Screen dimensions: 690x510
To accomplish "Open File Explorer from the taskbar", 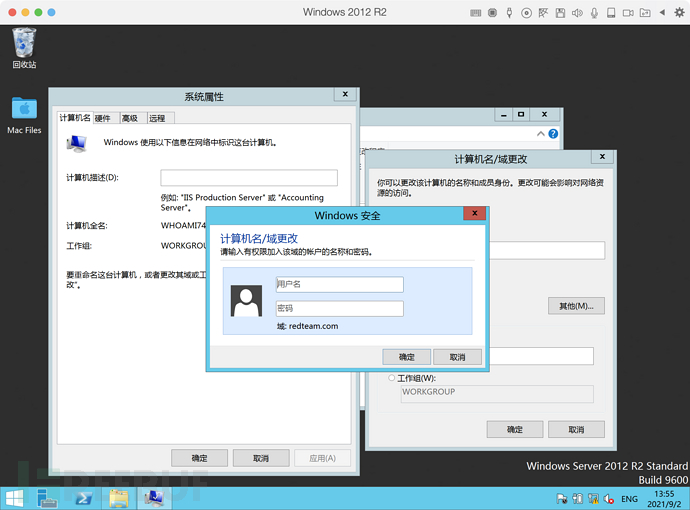I will tap(119, 498).
